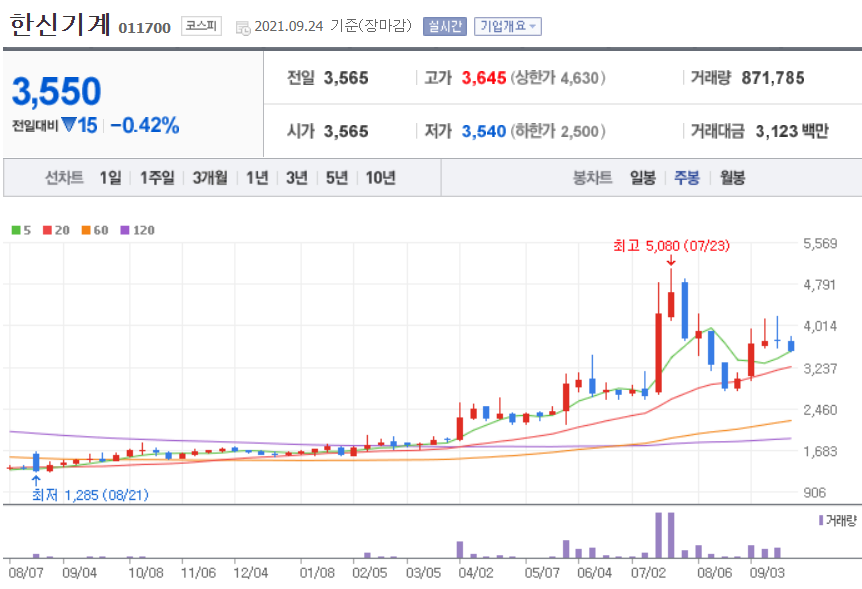862x589 pixels.
Task: Select the 3개월 chart period tab
Action: click(x=208, y=176)
